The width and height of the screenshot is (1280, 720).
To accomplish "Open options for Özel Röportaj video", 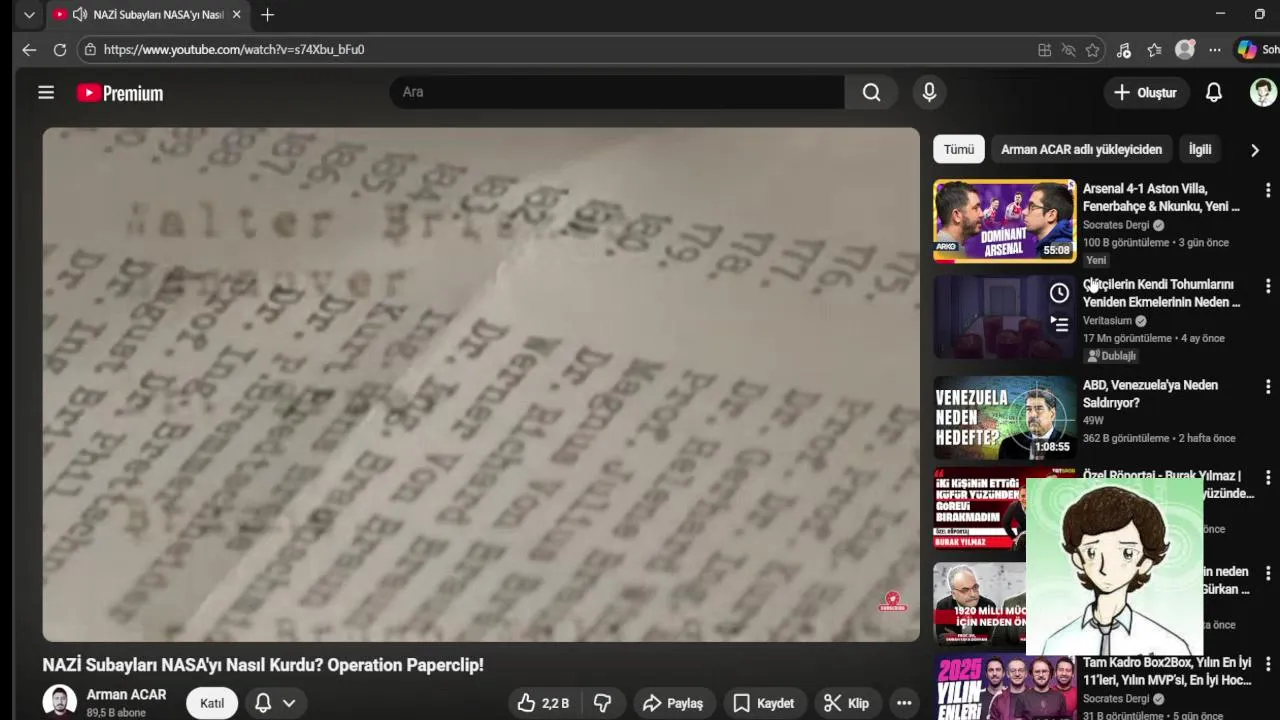I will pyautogui.click(x=1267, y=477).
